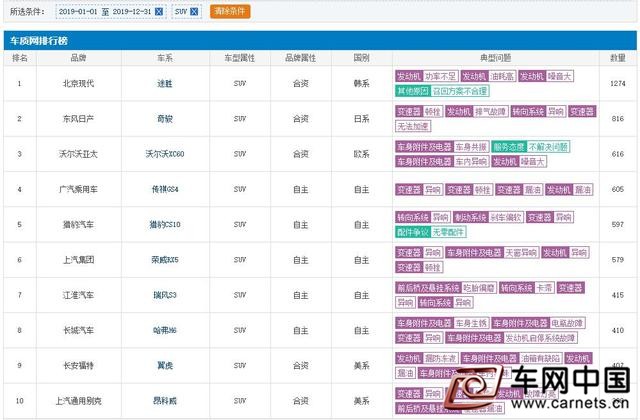Click the 发动机 油耗高 problem tag

489,76
